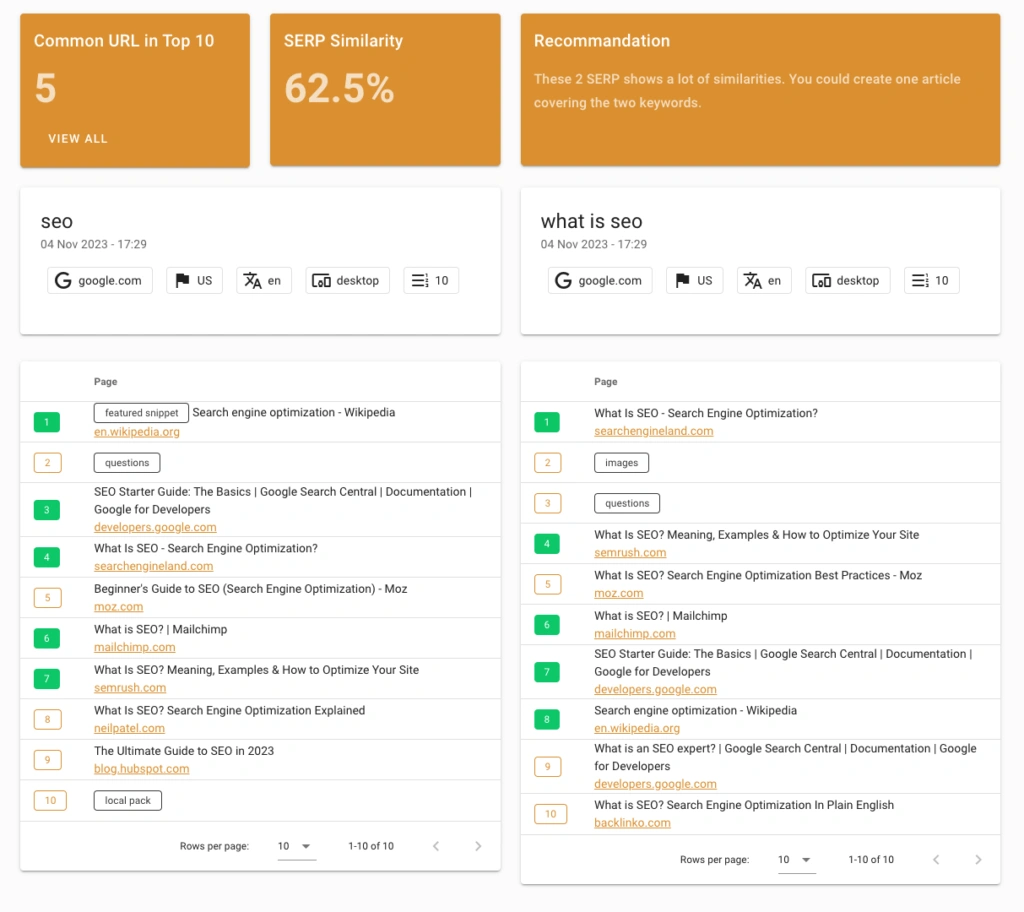
Task: Open moz.com link in seo results
Action: [118, 607]
